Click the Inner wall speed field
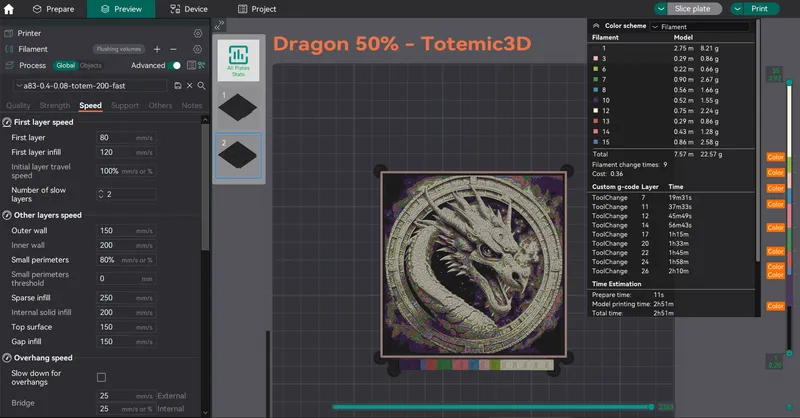This screenshot has width=800, height=418. coord(126,245)
